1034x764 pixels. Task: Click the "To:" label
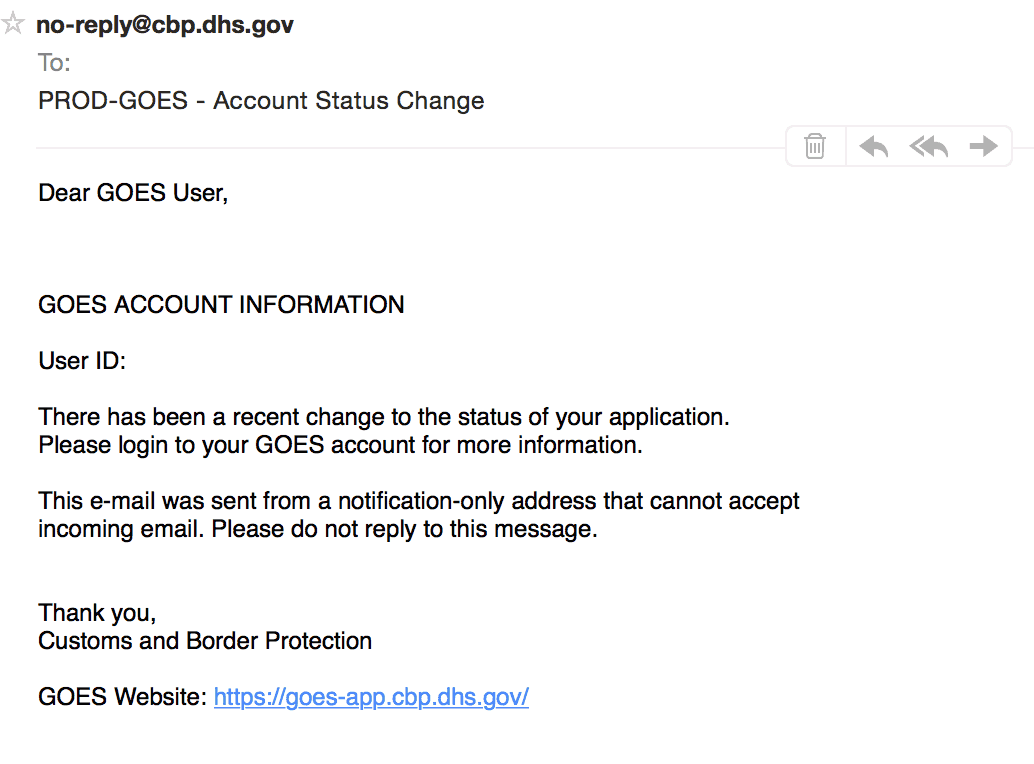(54, 62)
